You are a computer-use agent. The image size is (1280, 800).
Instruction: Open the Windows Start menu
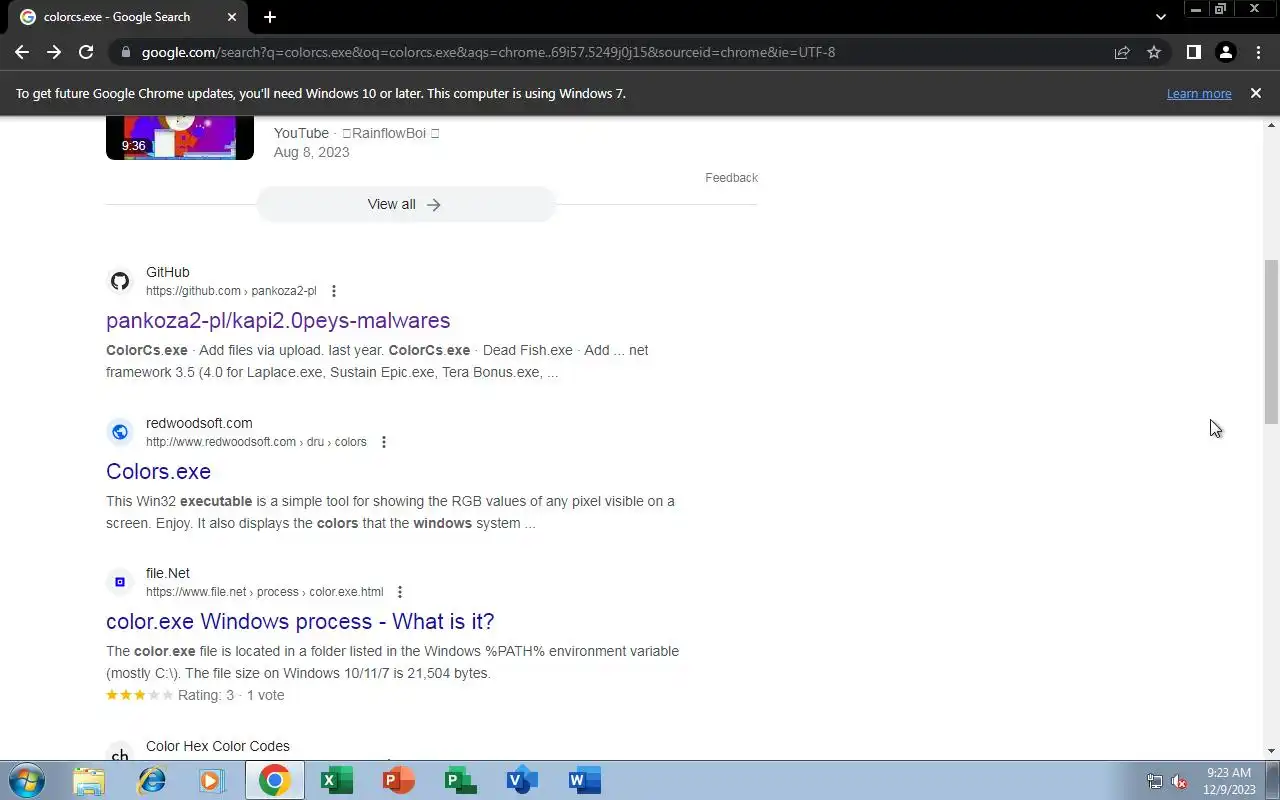tap(27, 780)
